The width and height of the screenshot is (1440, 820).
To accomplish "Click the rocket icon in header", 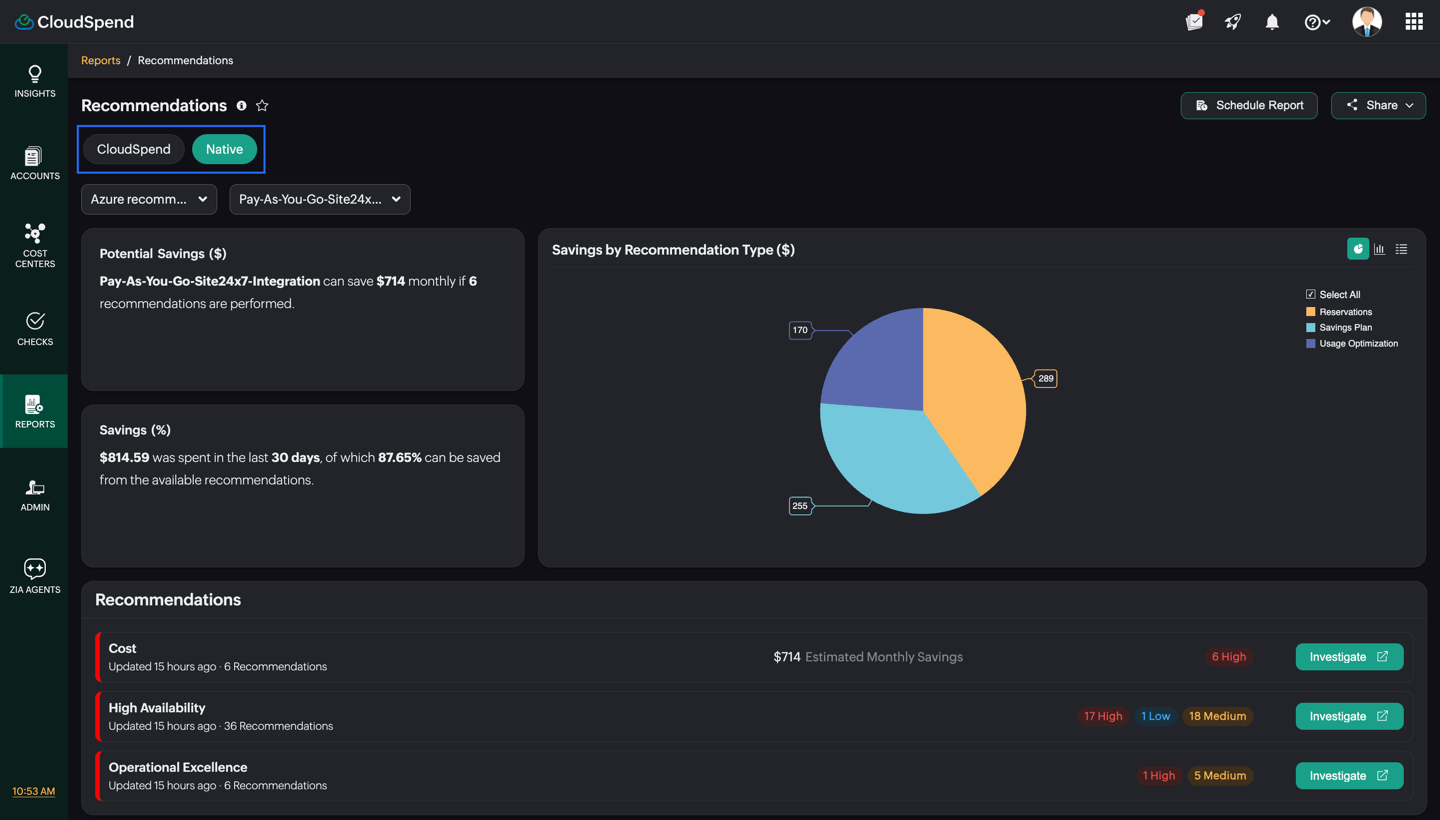I will point(1233,21).
